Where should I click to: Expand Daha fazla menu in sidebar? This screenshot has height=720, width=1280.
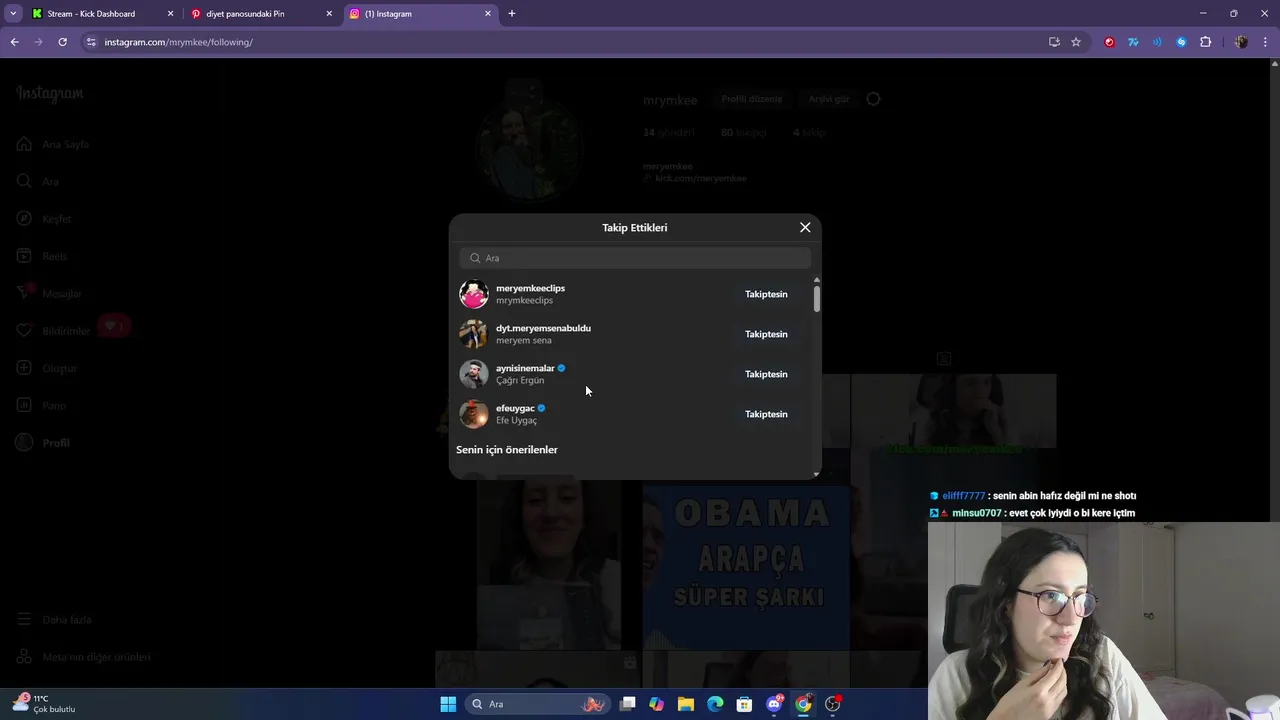(x=54, y=620)
